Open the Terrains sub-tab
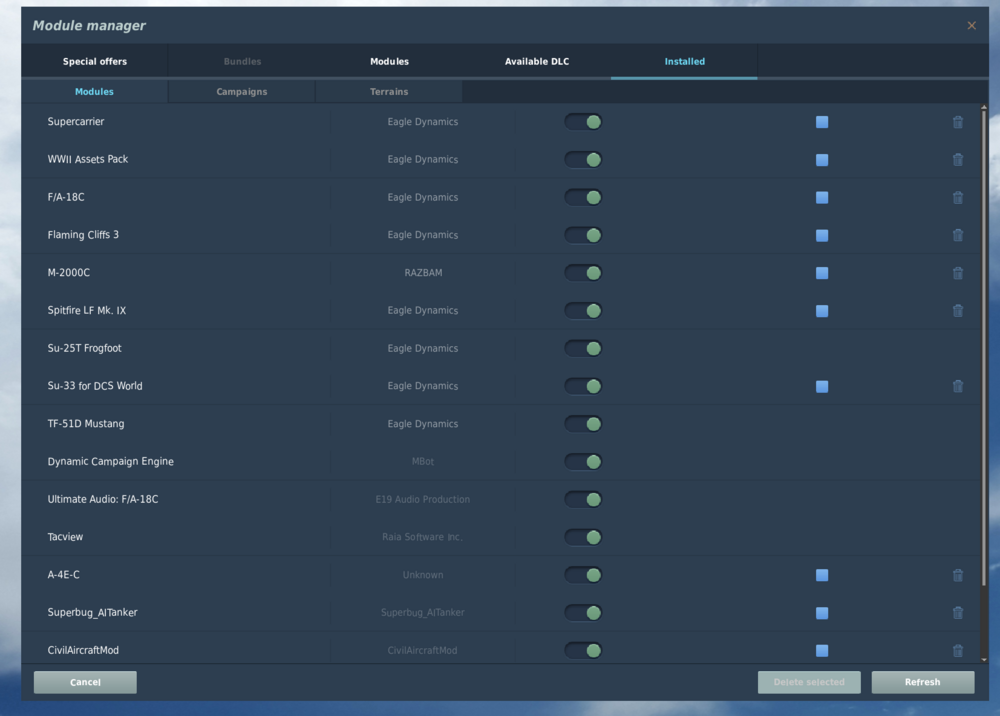1000x716 pixels. point(389,92)
